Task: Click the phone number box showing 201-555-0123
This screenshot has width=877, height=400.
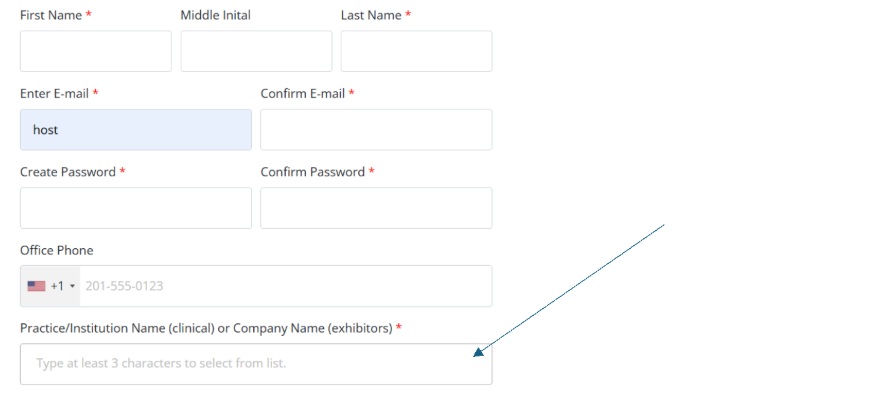Action: tap(286, 286)
